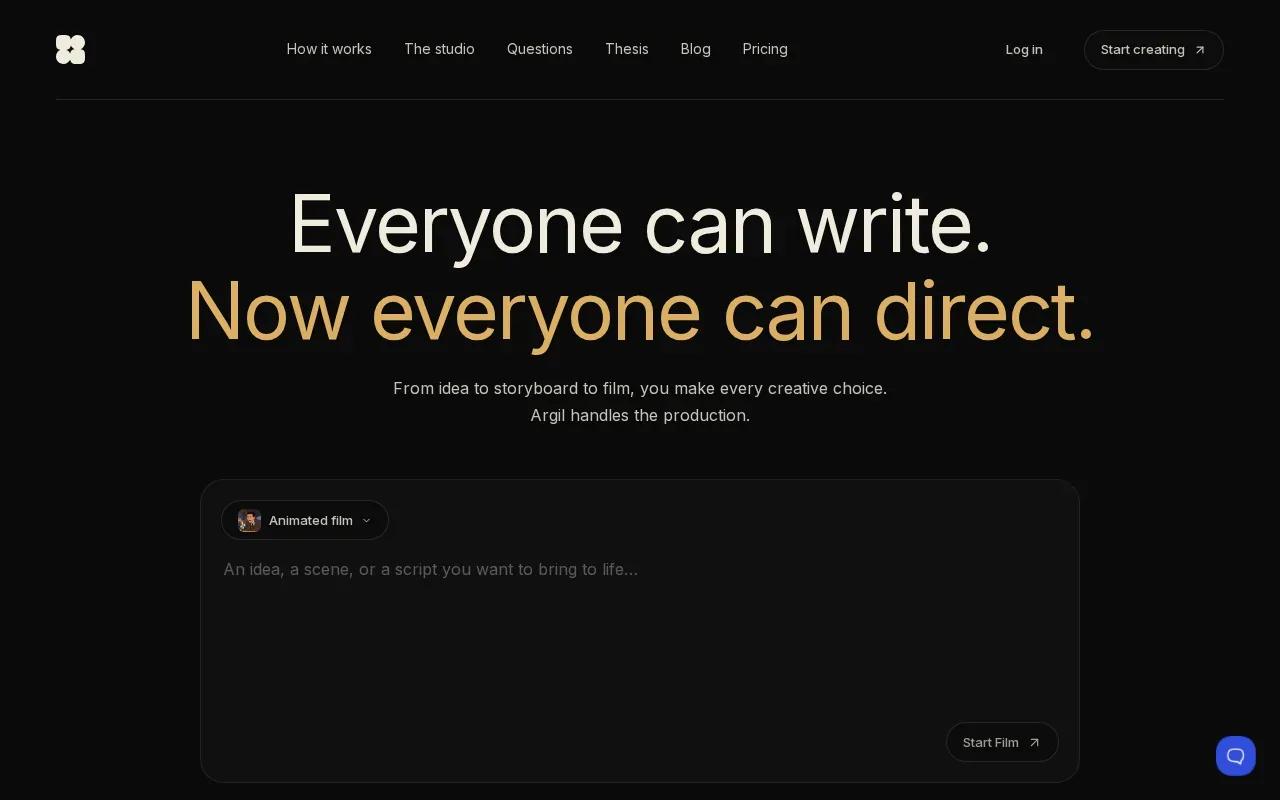Expand the Animated film chevron
The width and height of the screenshot is (1280, 800).
click(366, 520)
